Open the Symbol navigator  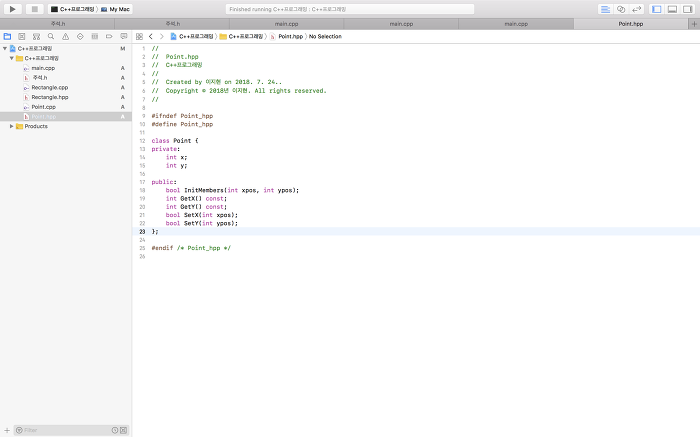tap(36, 36)
